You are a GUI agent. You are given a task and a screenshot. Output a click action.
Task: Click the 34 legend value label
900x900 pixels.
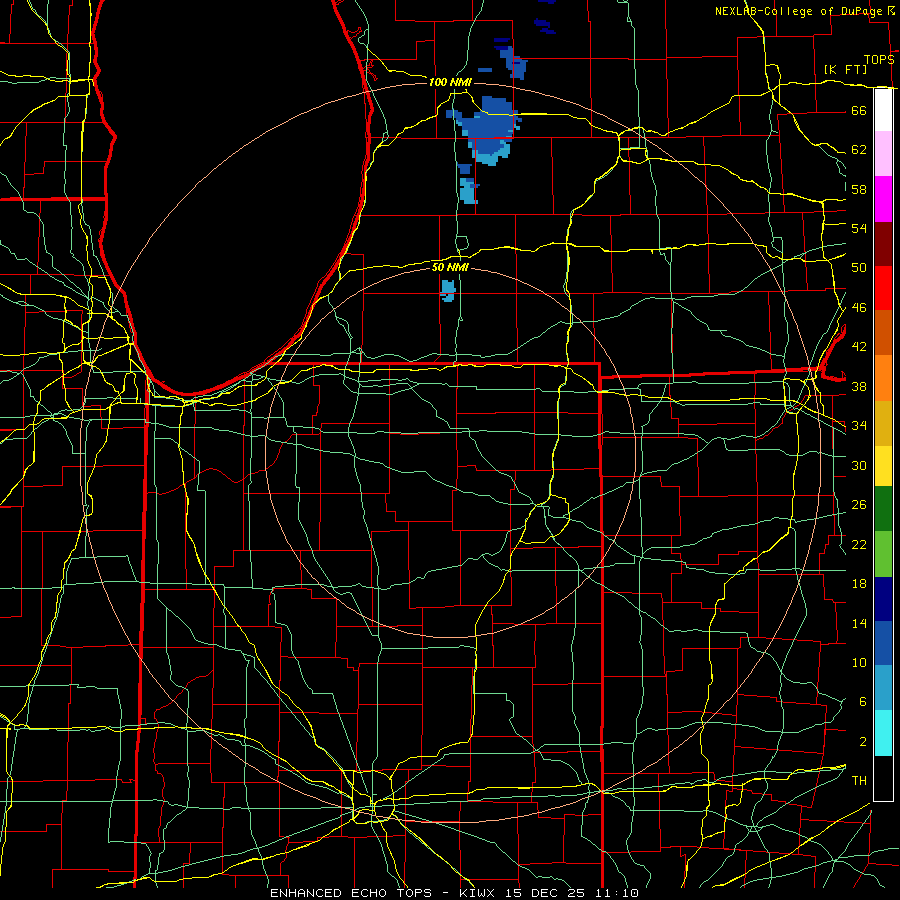click(x=859, y=426)
